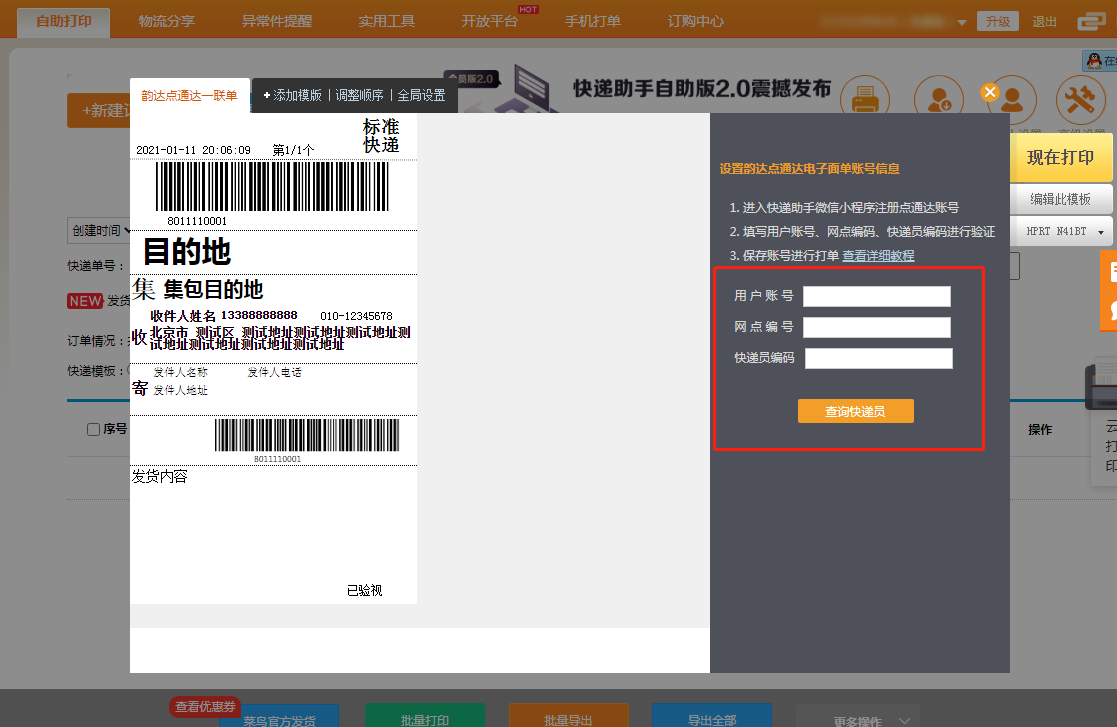1117x727 pixels.
Task: Focus the 网点编号 text field
Action: coord(876,328)
